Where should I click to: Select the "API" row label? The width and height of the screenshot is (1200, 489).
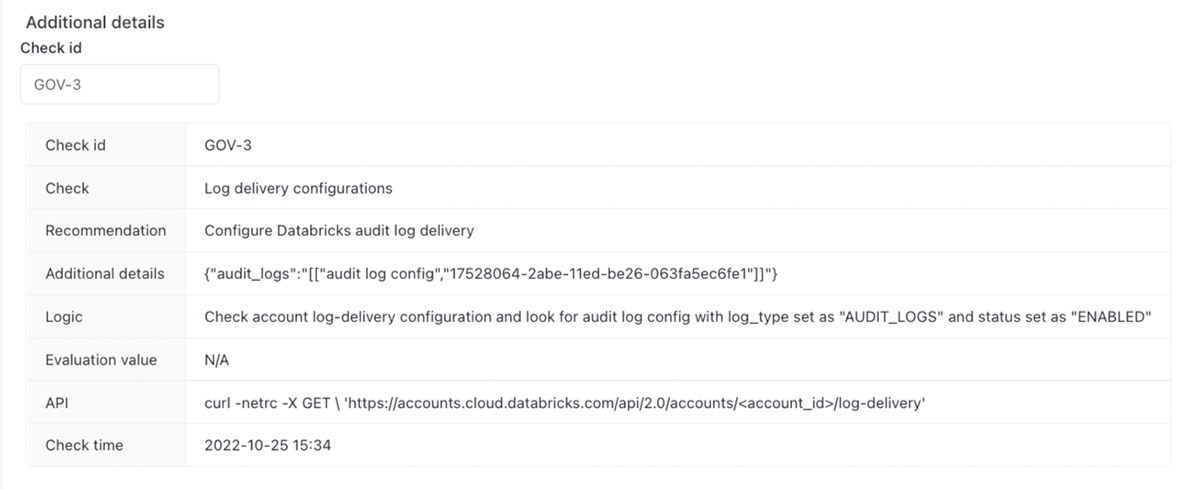point(58,402)
